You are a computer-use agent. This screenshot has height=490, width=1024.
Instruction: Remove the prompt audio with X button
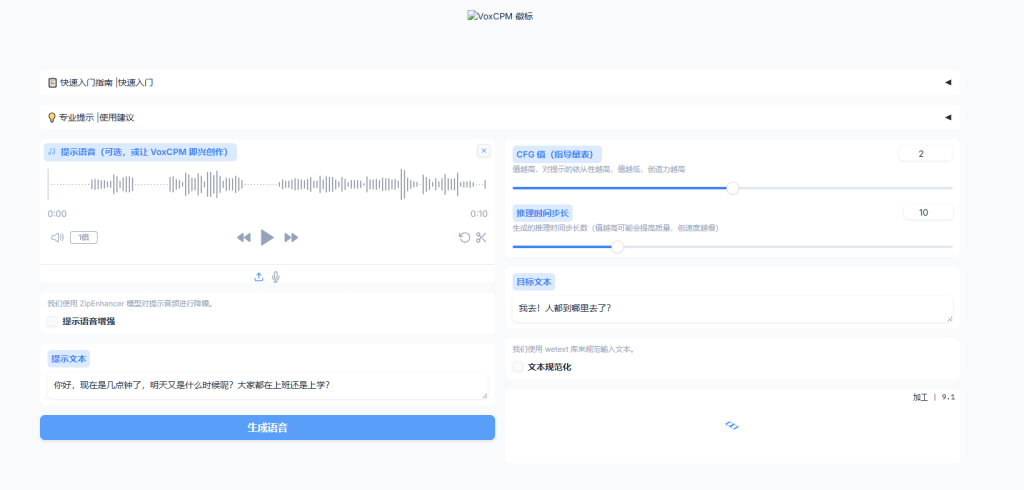pos(484,151)
